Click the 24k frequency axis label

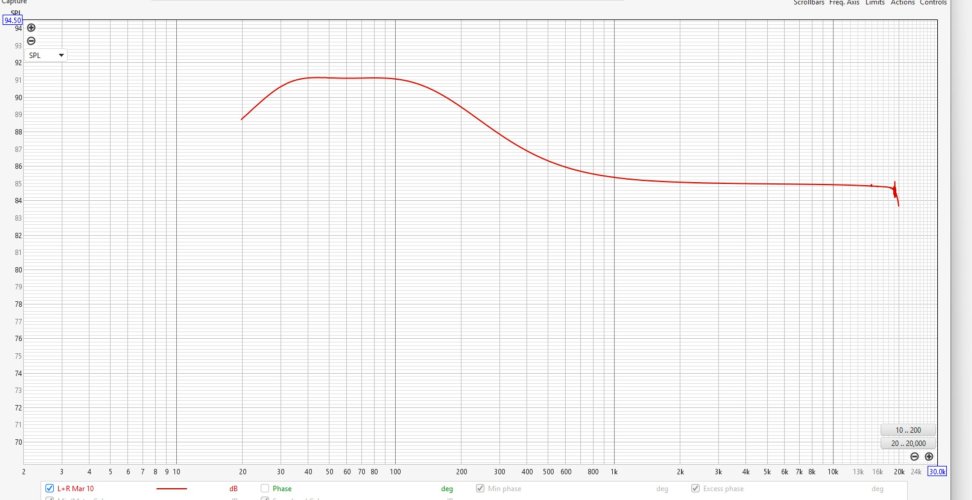[916, 472]
